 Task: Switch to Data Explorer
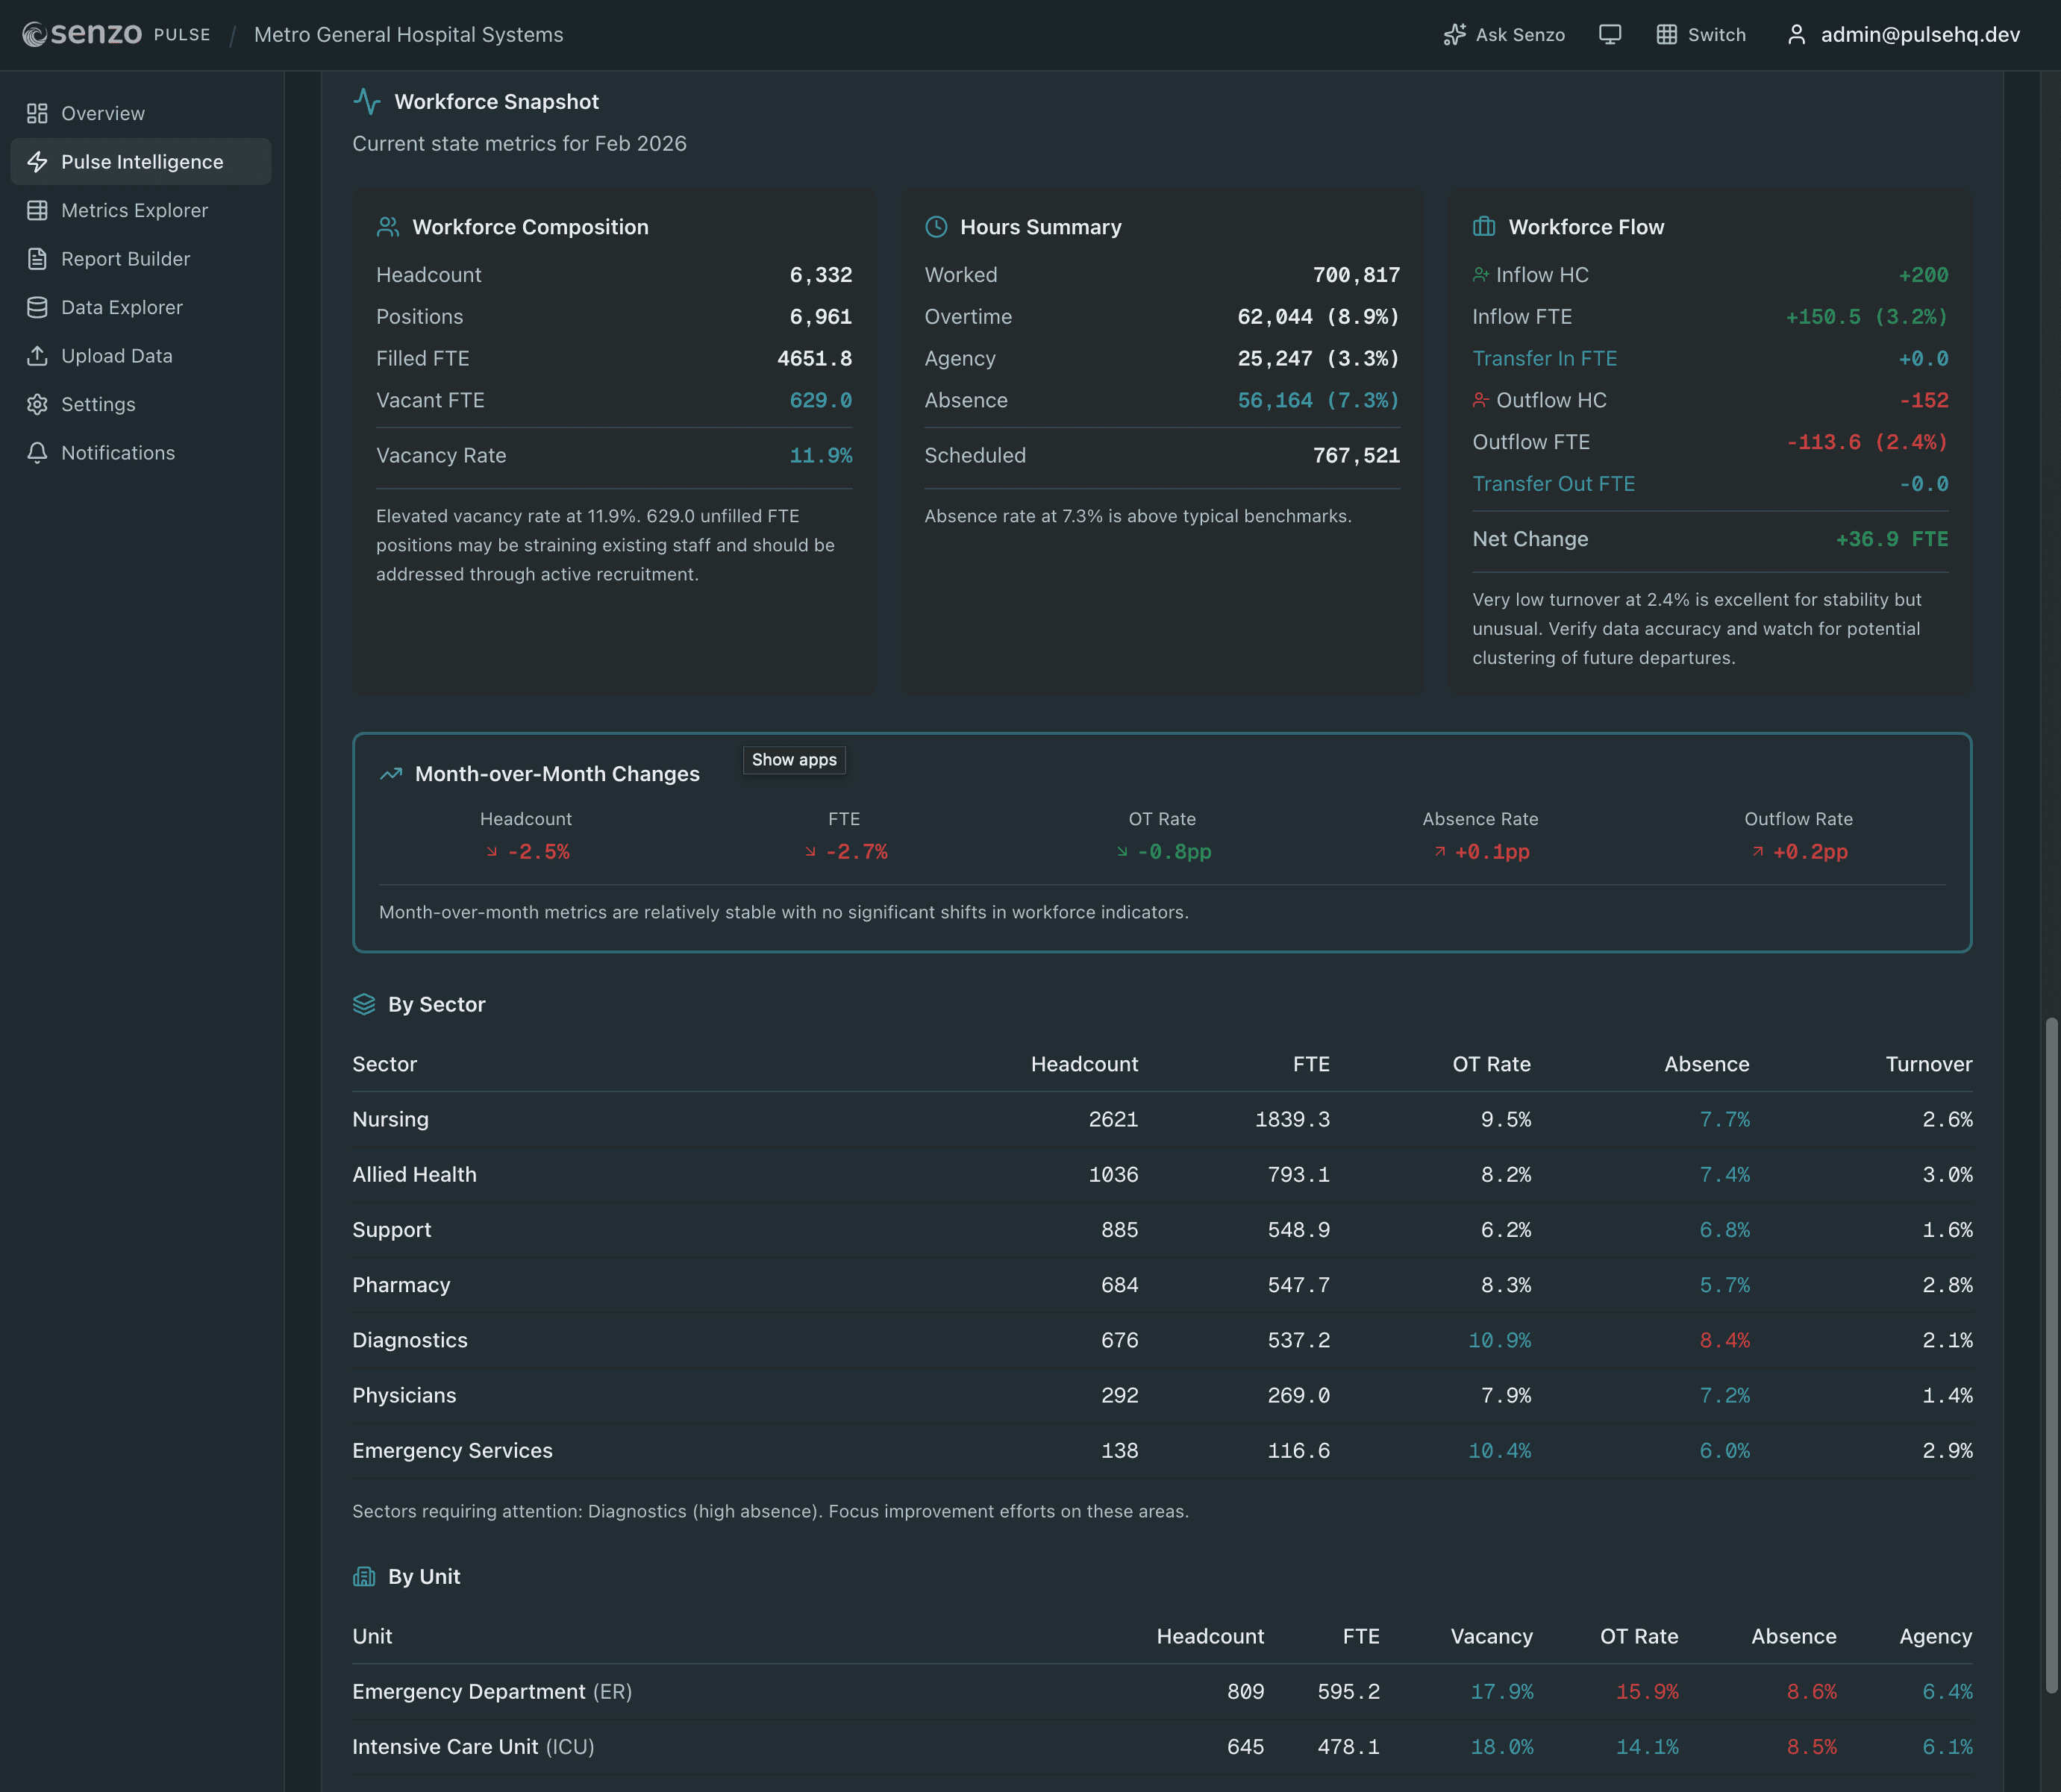[x=121, y=307]
